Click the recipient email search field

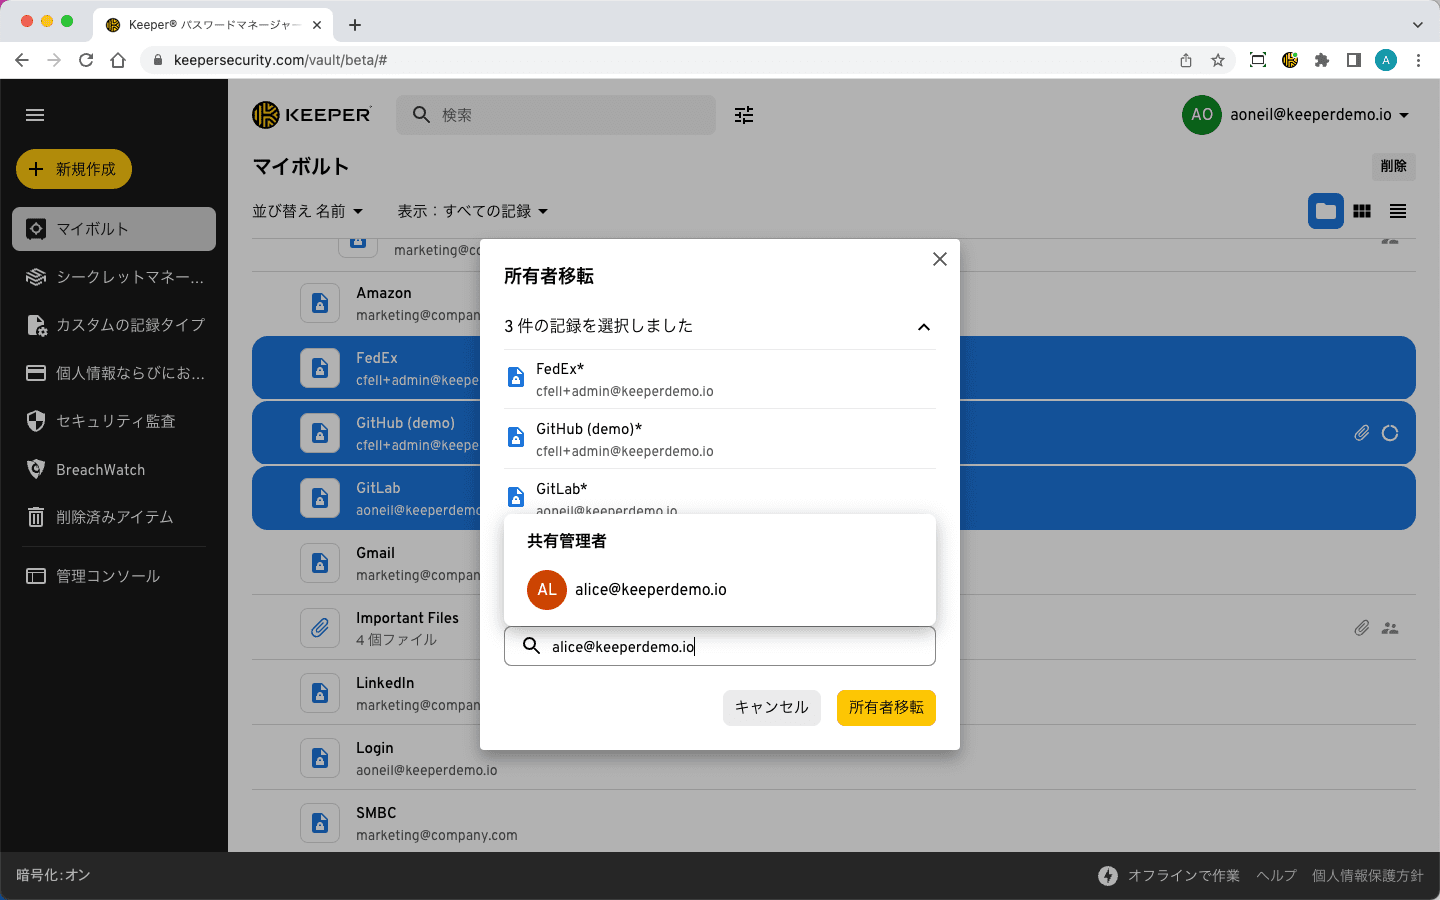[720, 647]
